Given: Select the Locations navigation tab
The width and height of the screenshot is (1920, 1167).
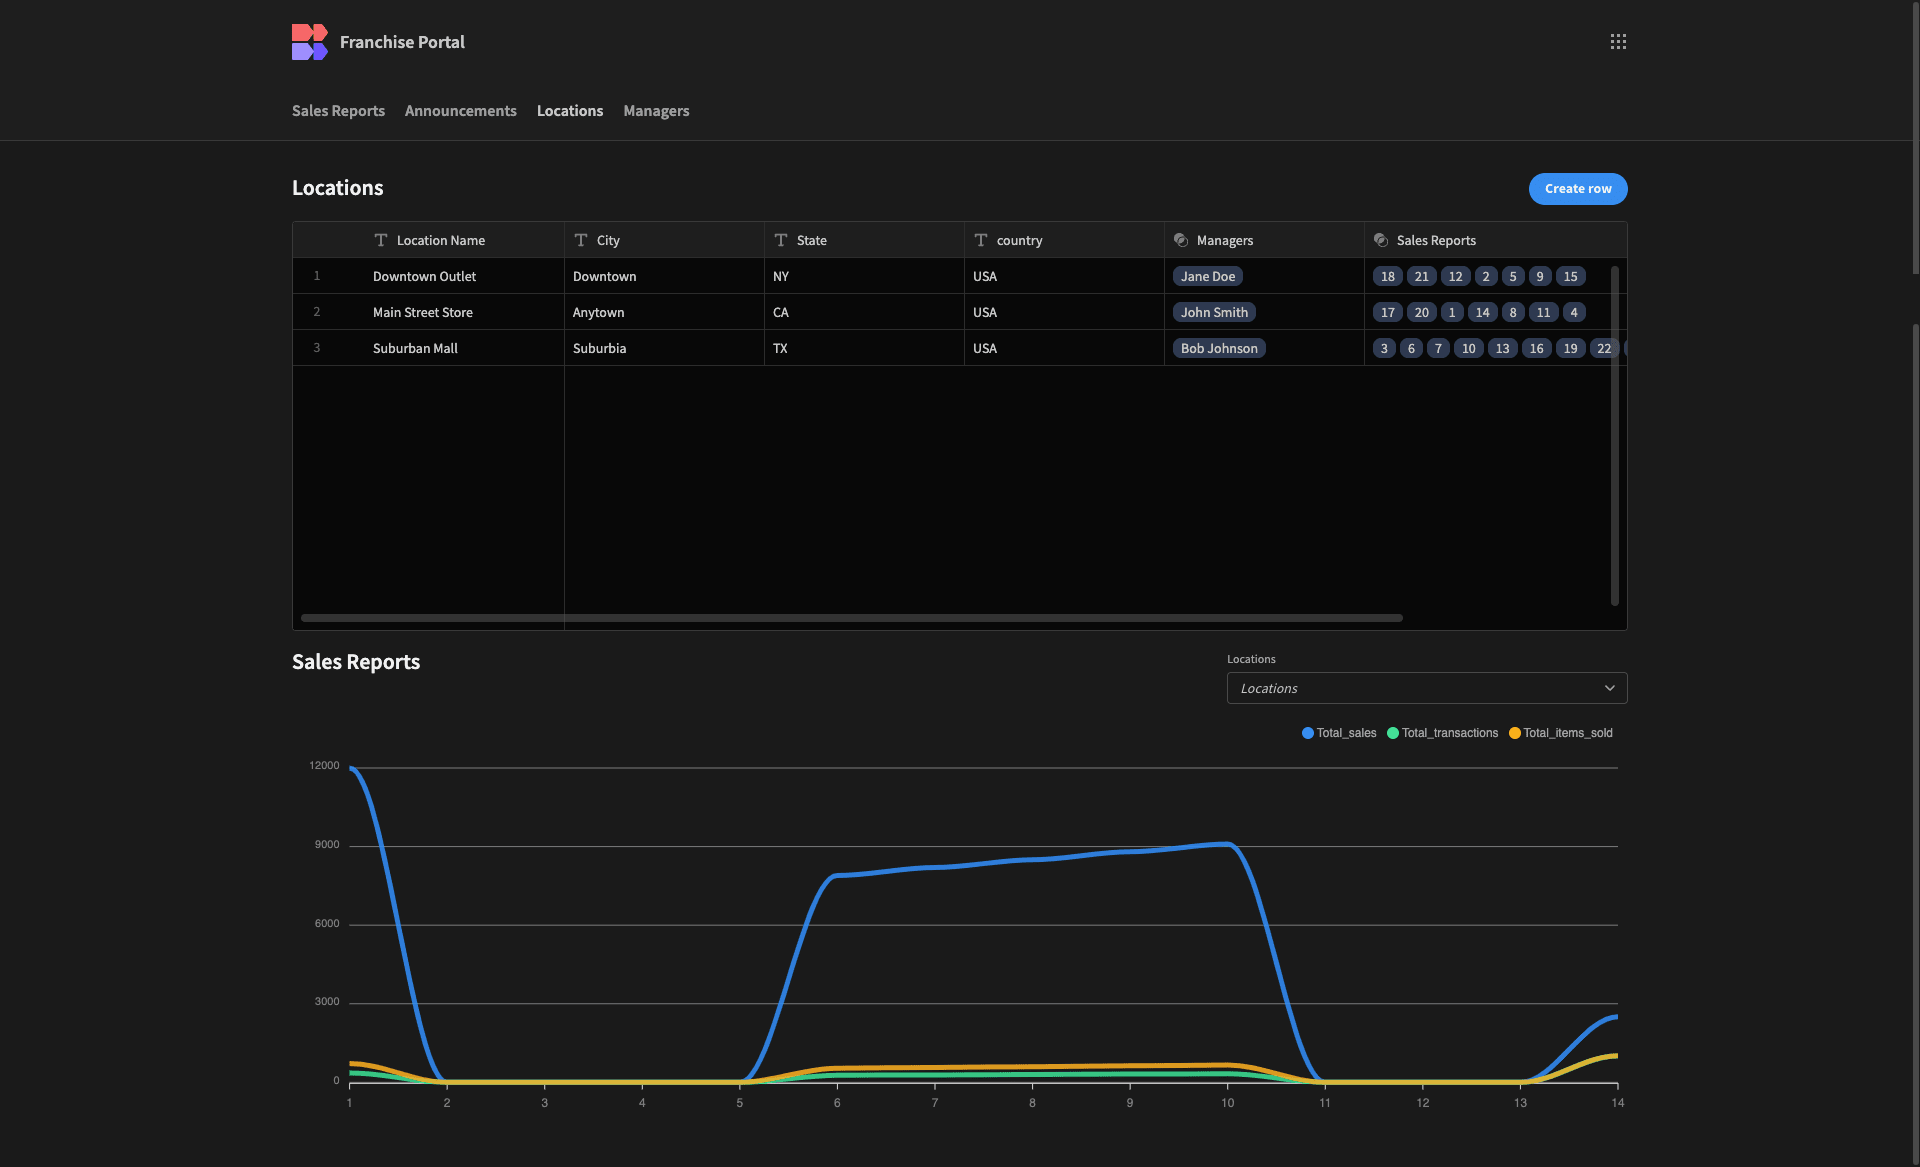Looking at the screenshot, I should click(x=570, y=111).
